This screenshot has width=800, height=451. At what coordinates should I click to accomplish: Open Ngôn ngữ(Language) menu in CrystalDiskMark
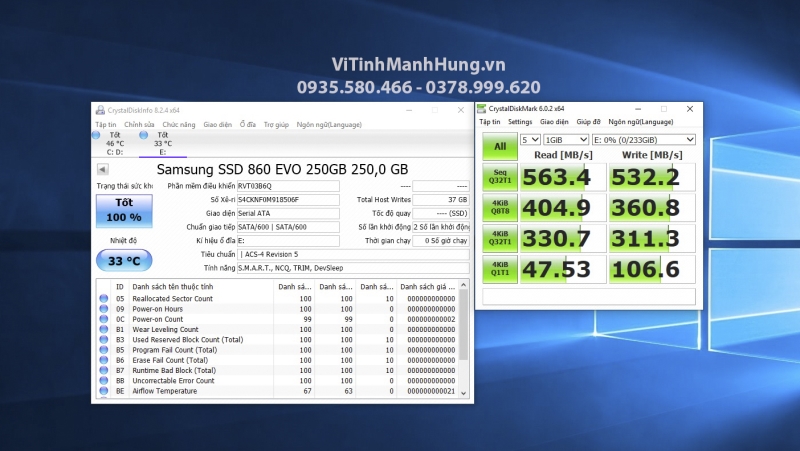[641, 122]
